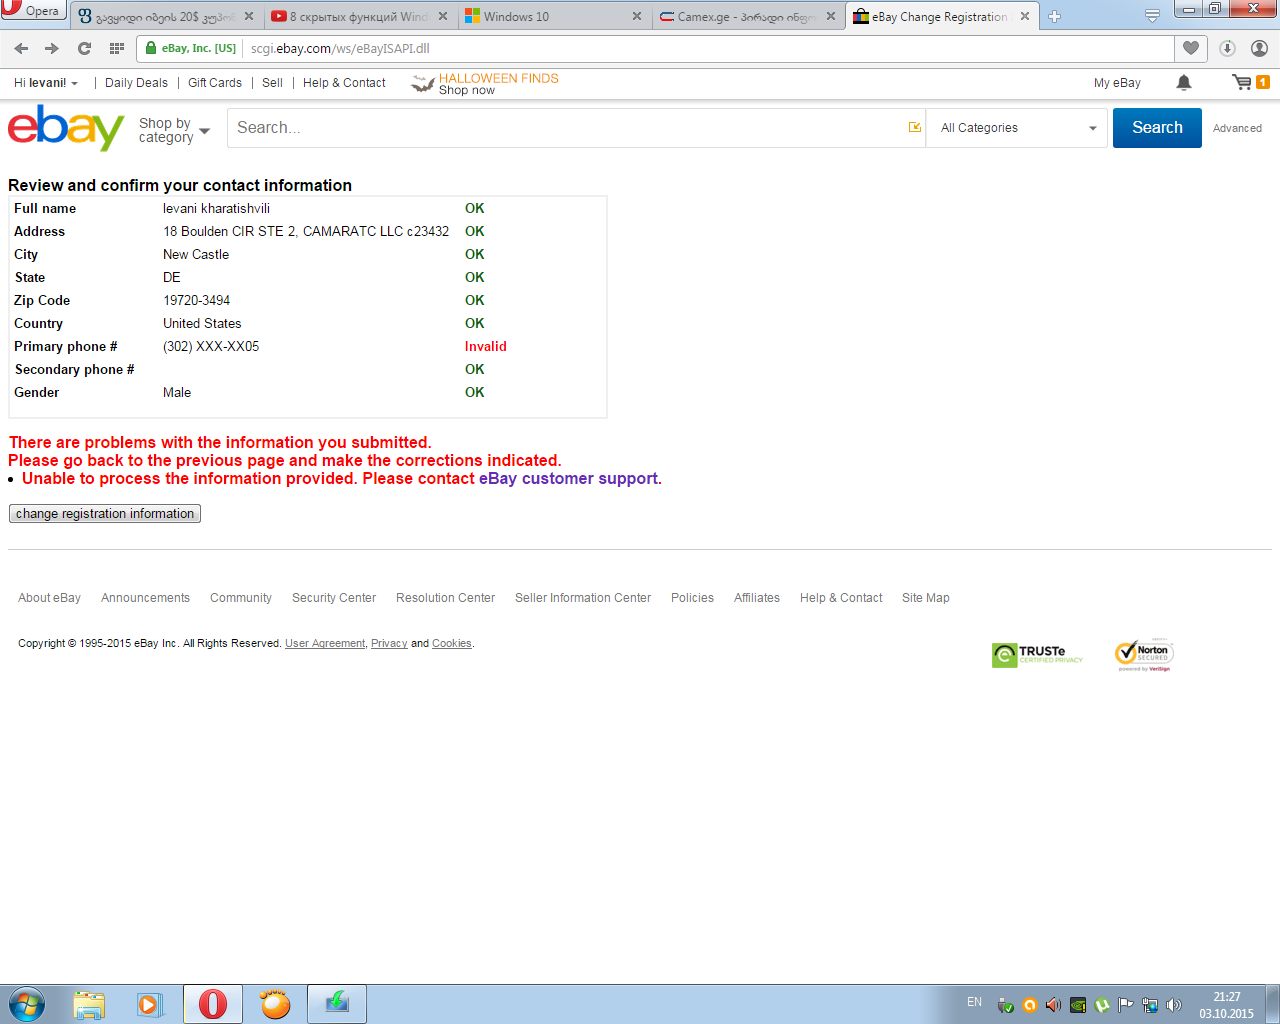This screenshot has height=1024, width=1280.
Task: Reload the current page
Action: (x=84, y=48)
